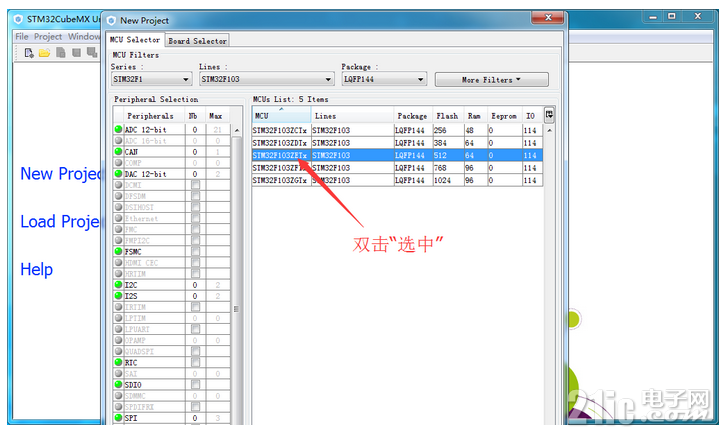
Task: Click the grey status dot for ADC 16-bit
Action: 118,140
